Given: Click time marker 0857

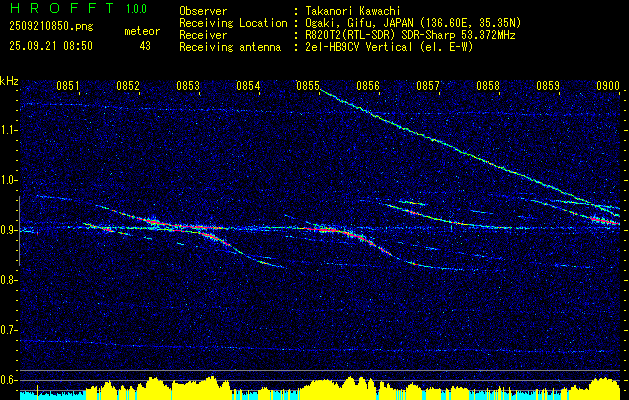Looking at the screenshot, I should coord(428,86).
